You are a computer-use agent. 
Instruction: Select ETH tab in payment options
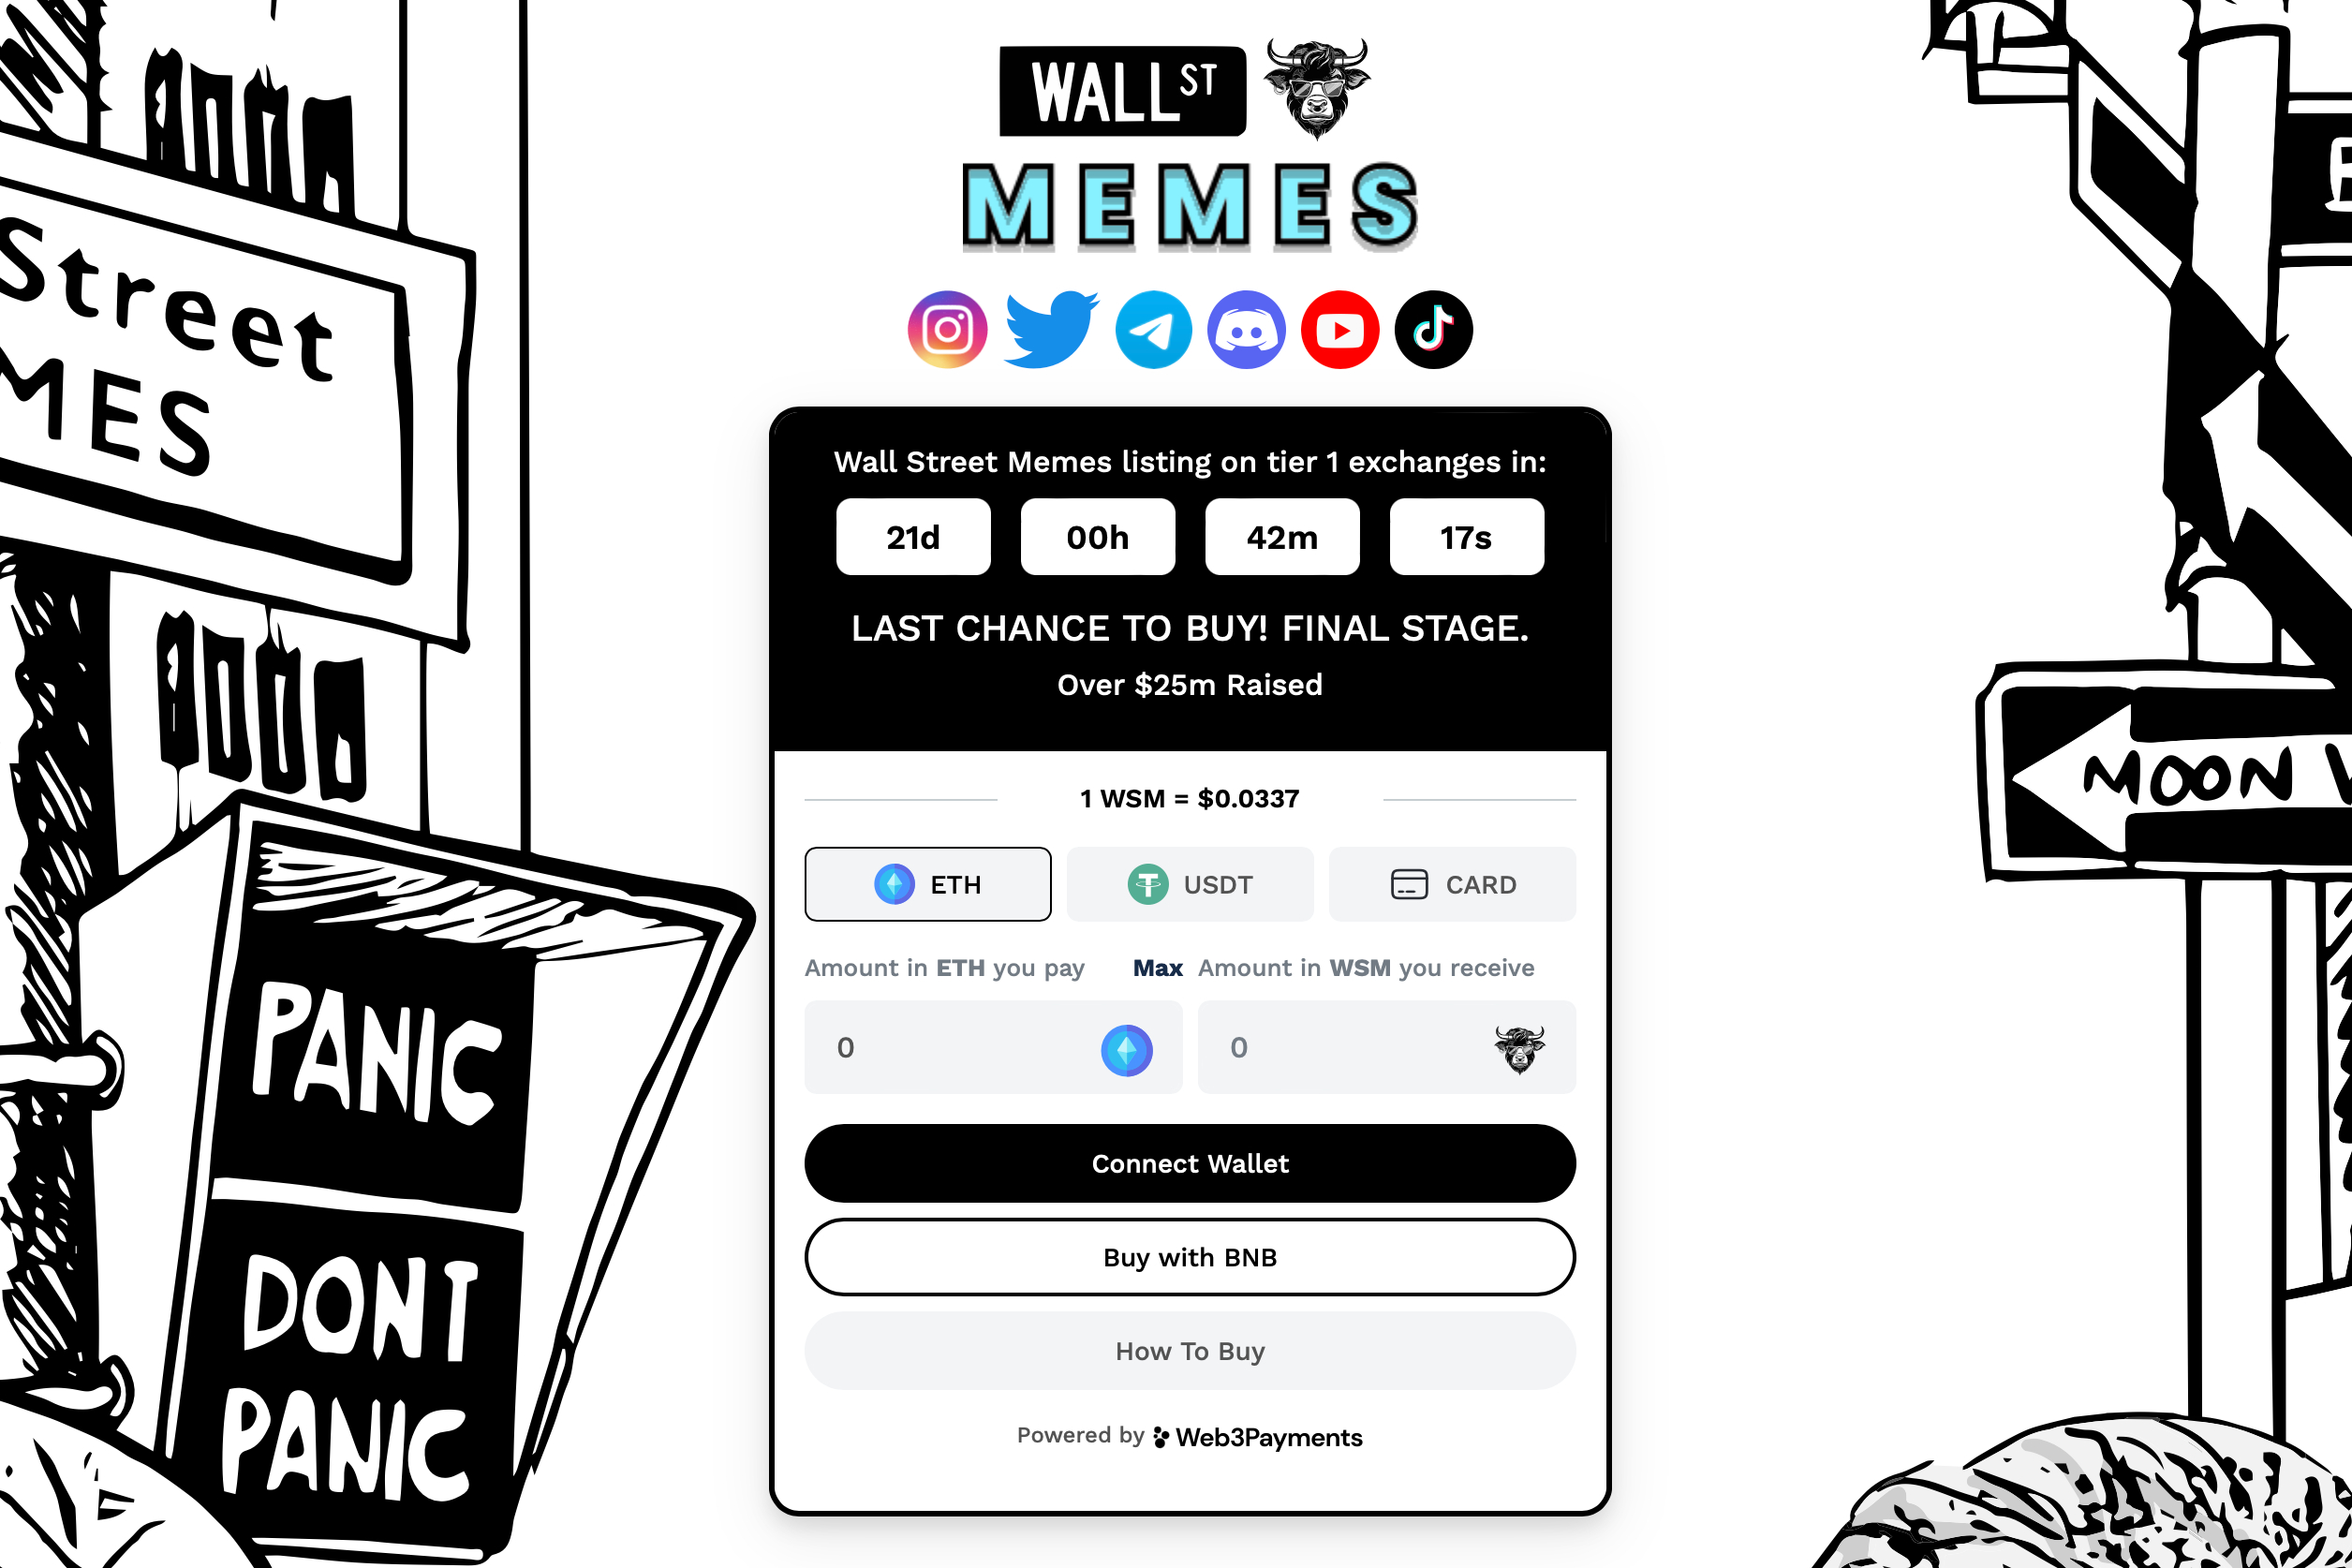927,883
